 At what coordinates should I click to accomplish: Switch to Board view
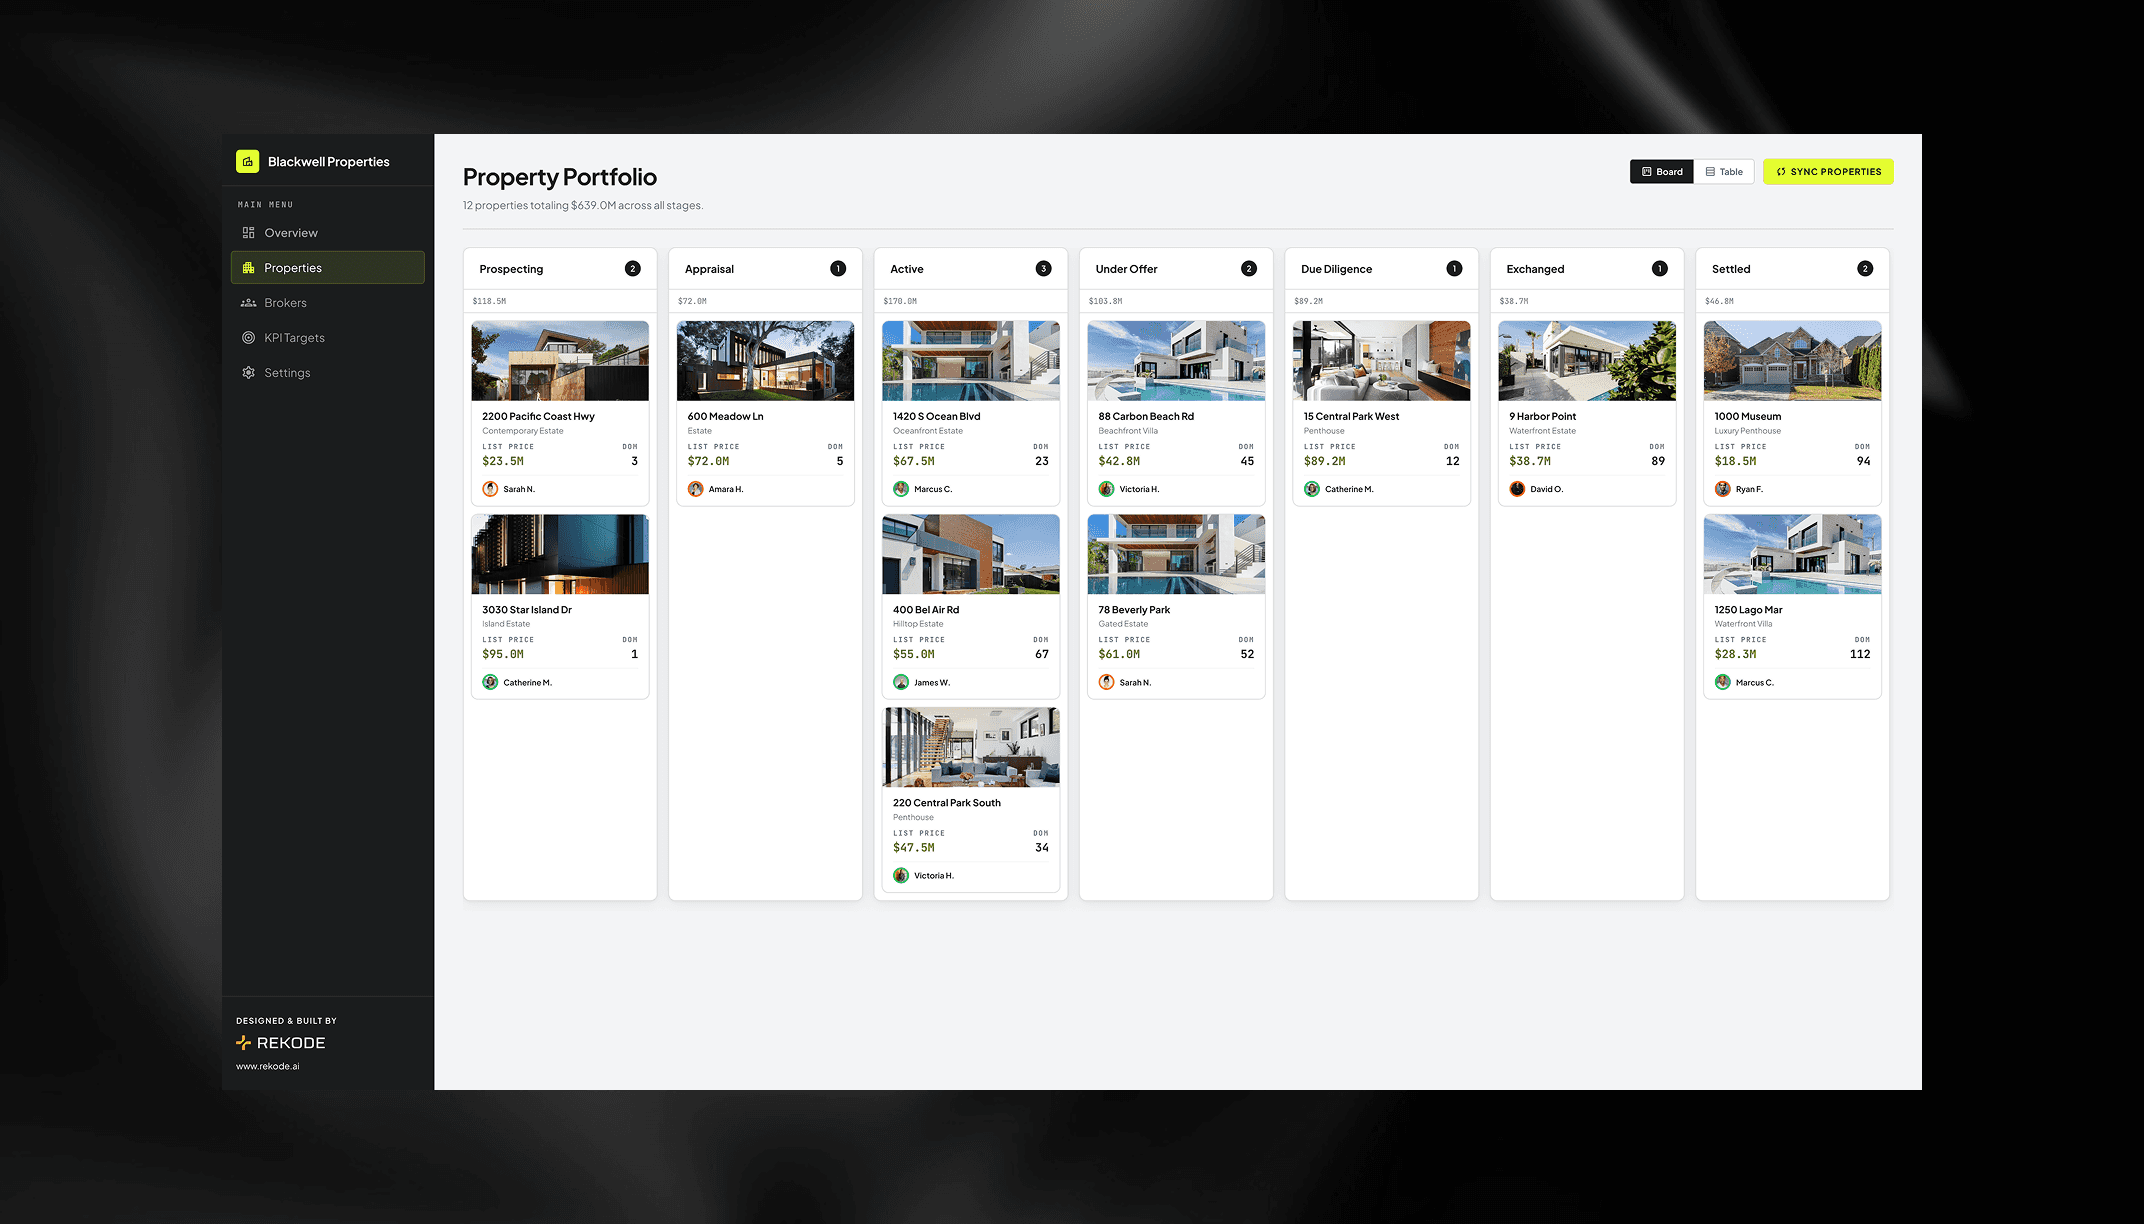click(x=1662, y=172)
